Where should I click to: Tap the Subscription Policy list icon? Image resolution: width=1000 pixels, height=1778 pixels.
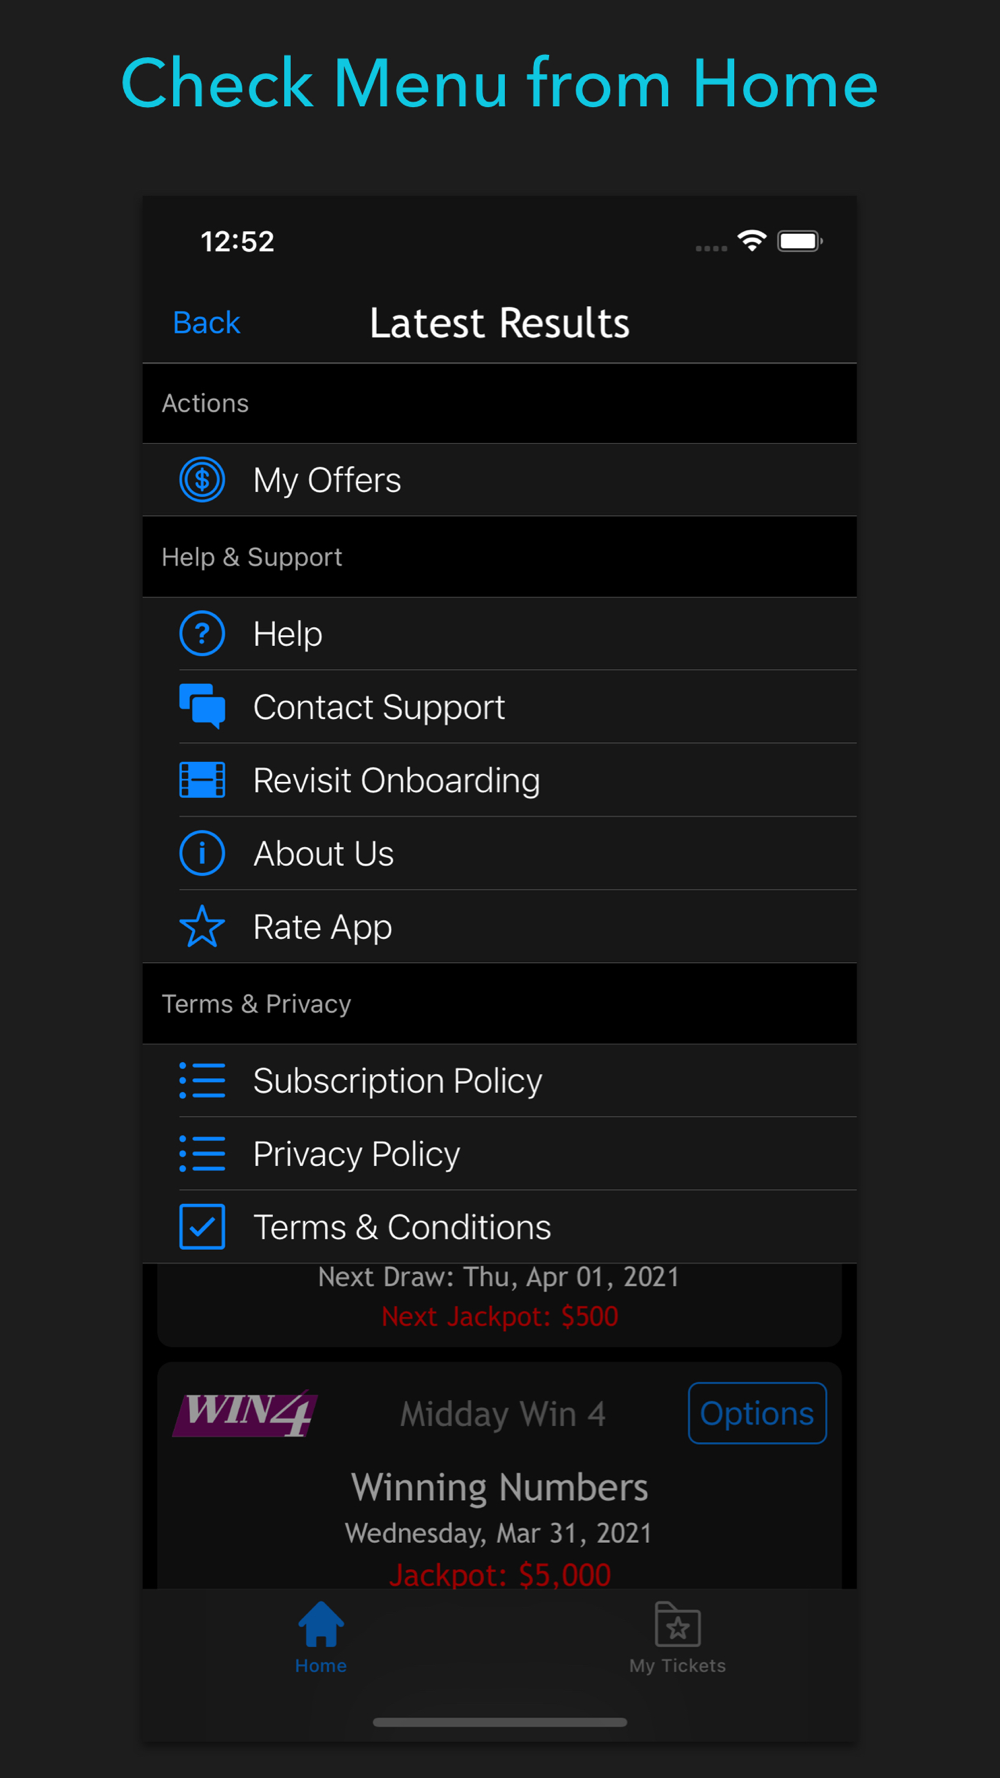point(202,1080)
